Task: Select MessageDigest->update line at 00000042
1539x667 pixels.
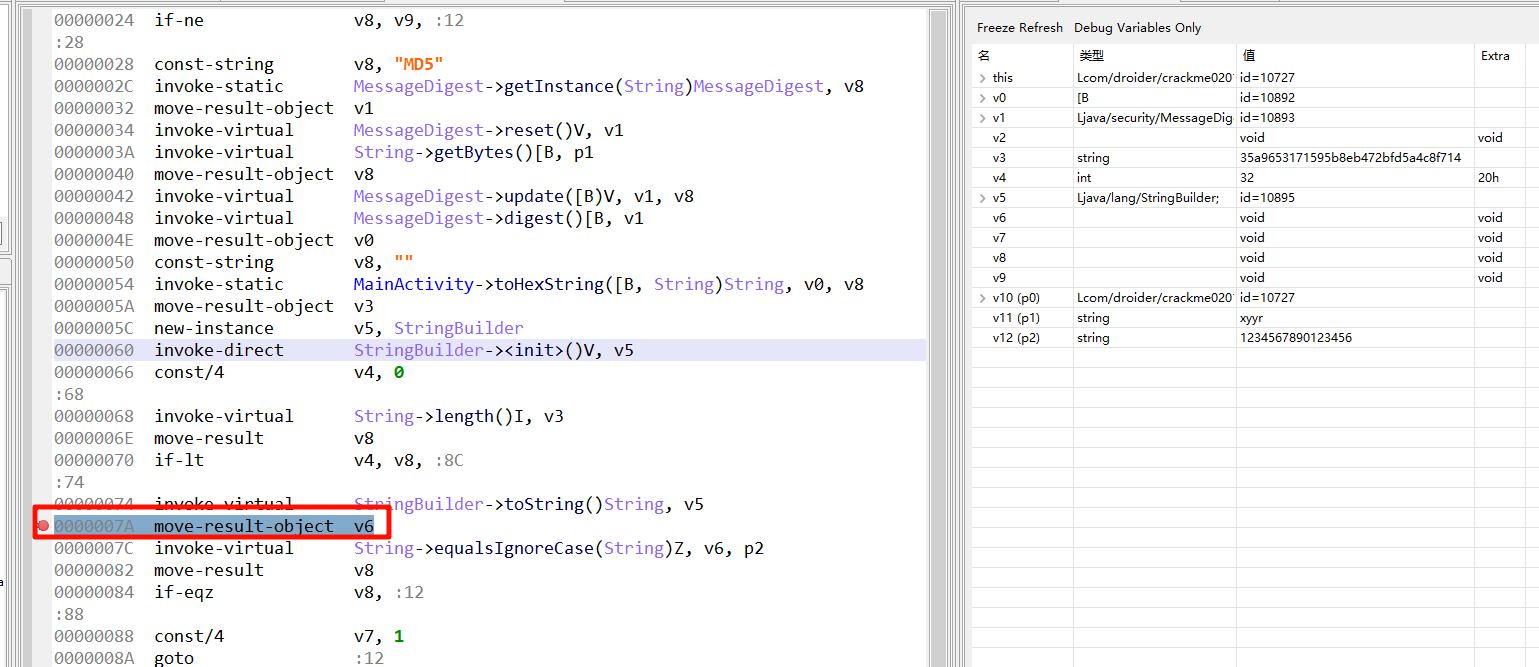Action: (490, 196)
